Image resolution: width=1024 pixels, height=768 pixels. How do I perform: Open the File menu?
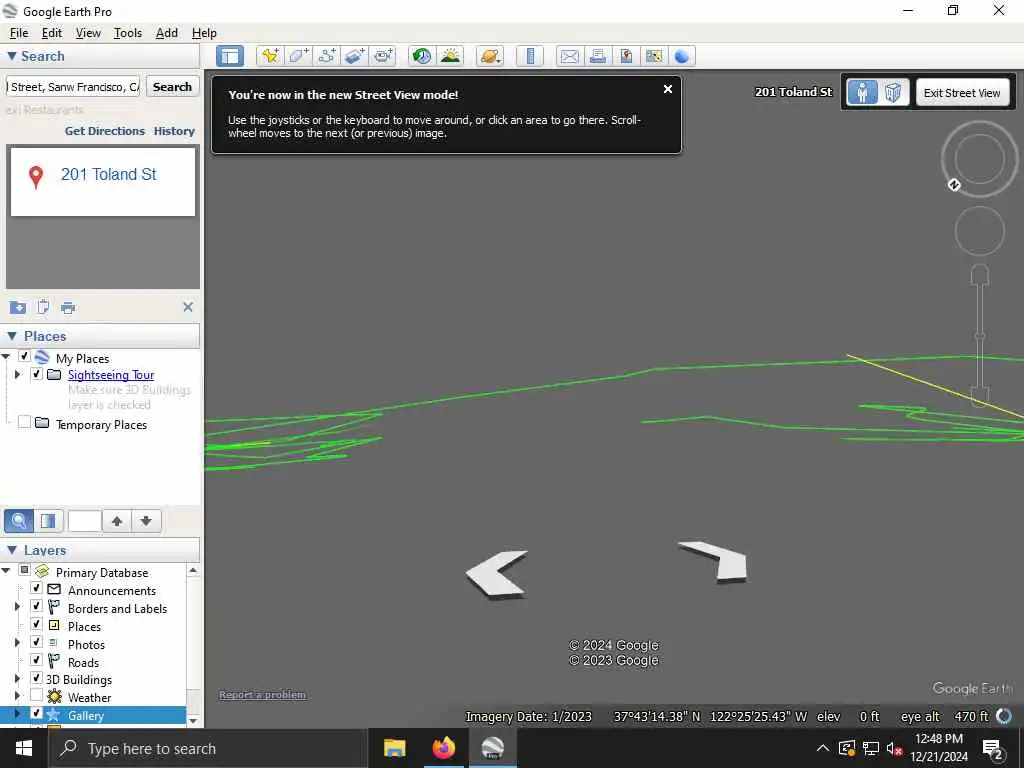[x=19, y=33]
